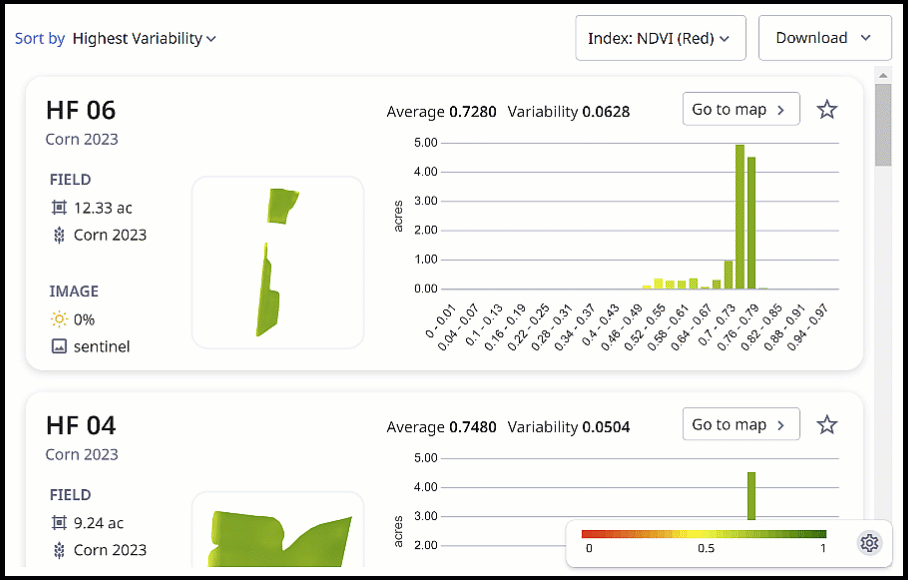Screen dimensions: 908x580
Task: Go to map for HF 06
Action: point(740,109)
